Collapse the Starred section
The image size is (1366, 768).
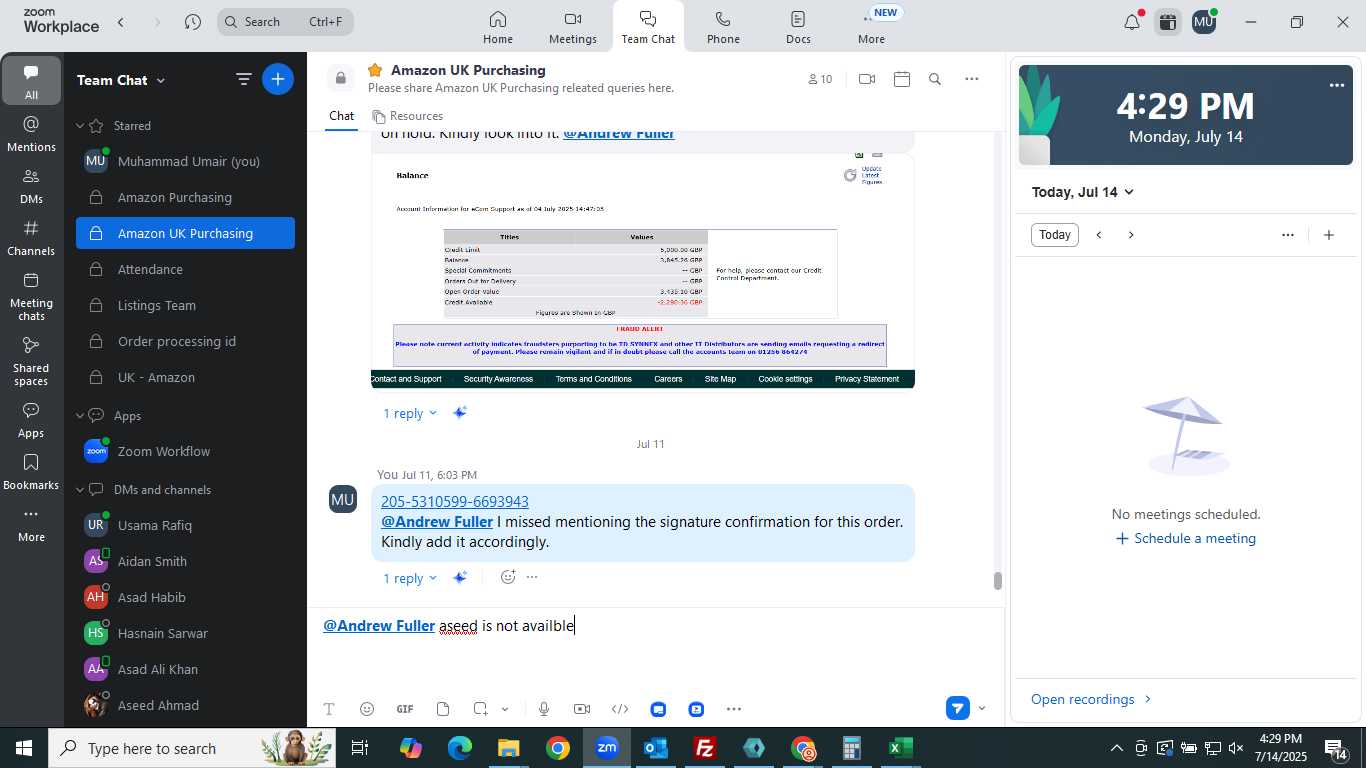click(x=80, y=126)
